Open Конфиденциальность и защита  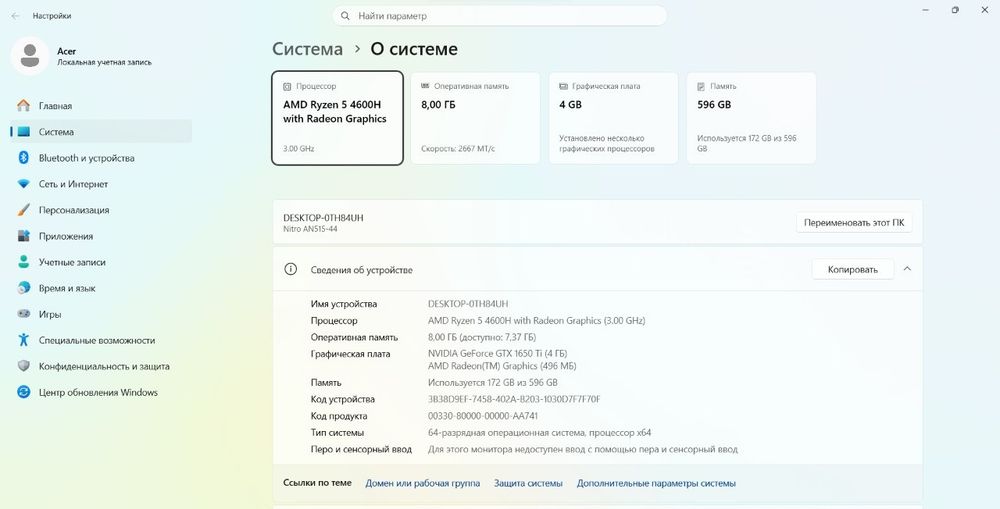point(101,366)
